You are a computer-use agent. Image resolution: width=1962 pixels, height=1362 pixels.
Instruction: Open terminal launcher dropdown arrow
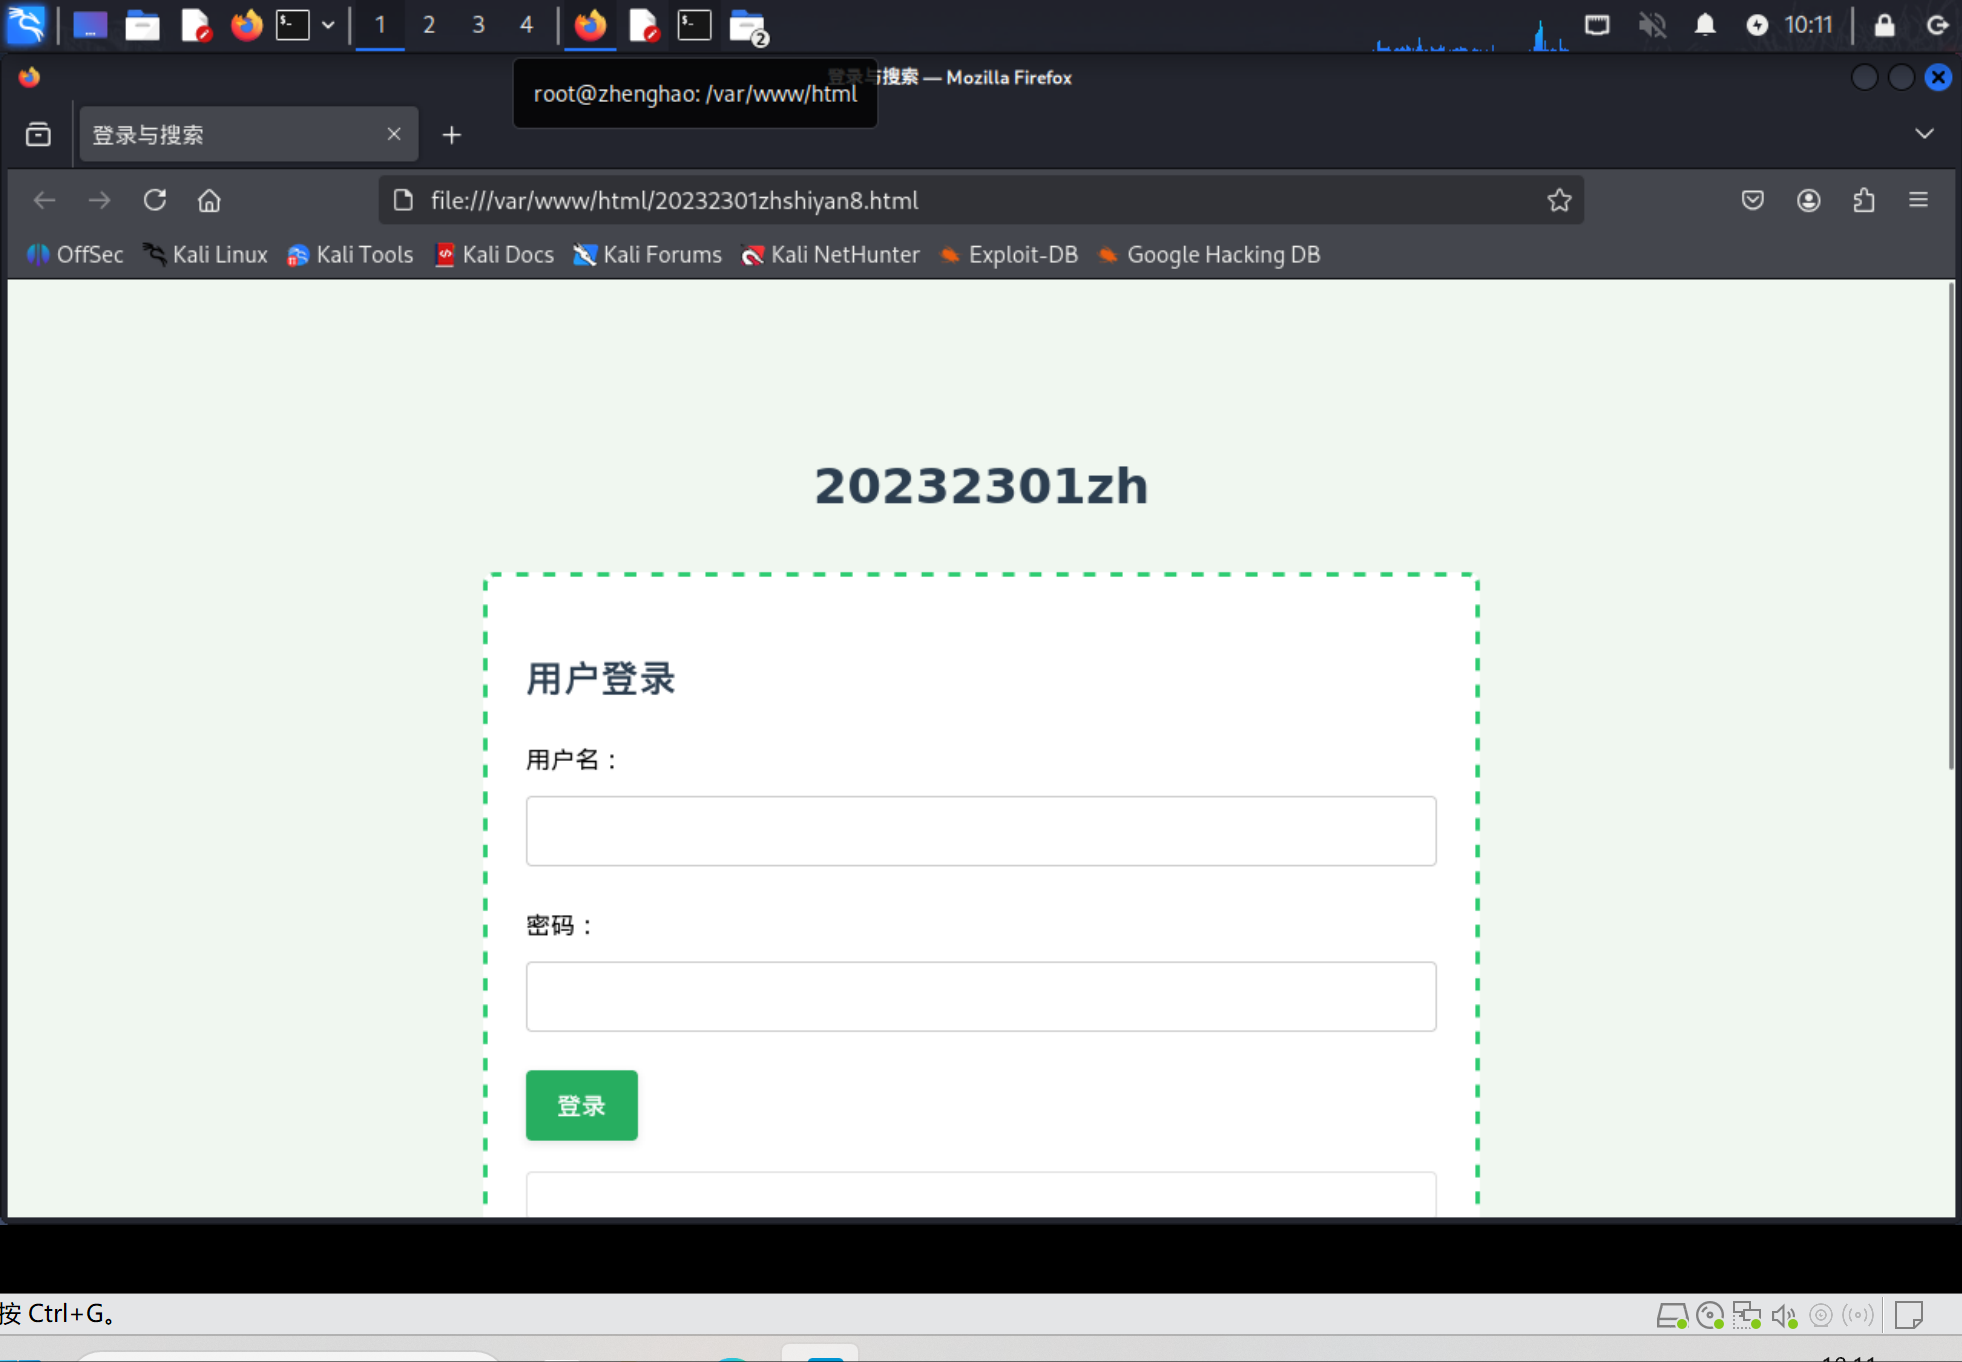click(328, 25)
